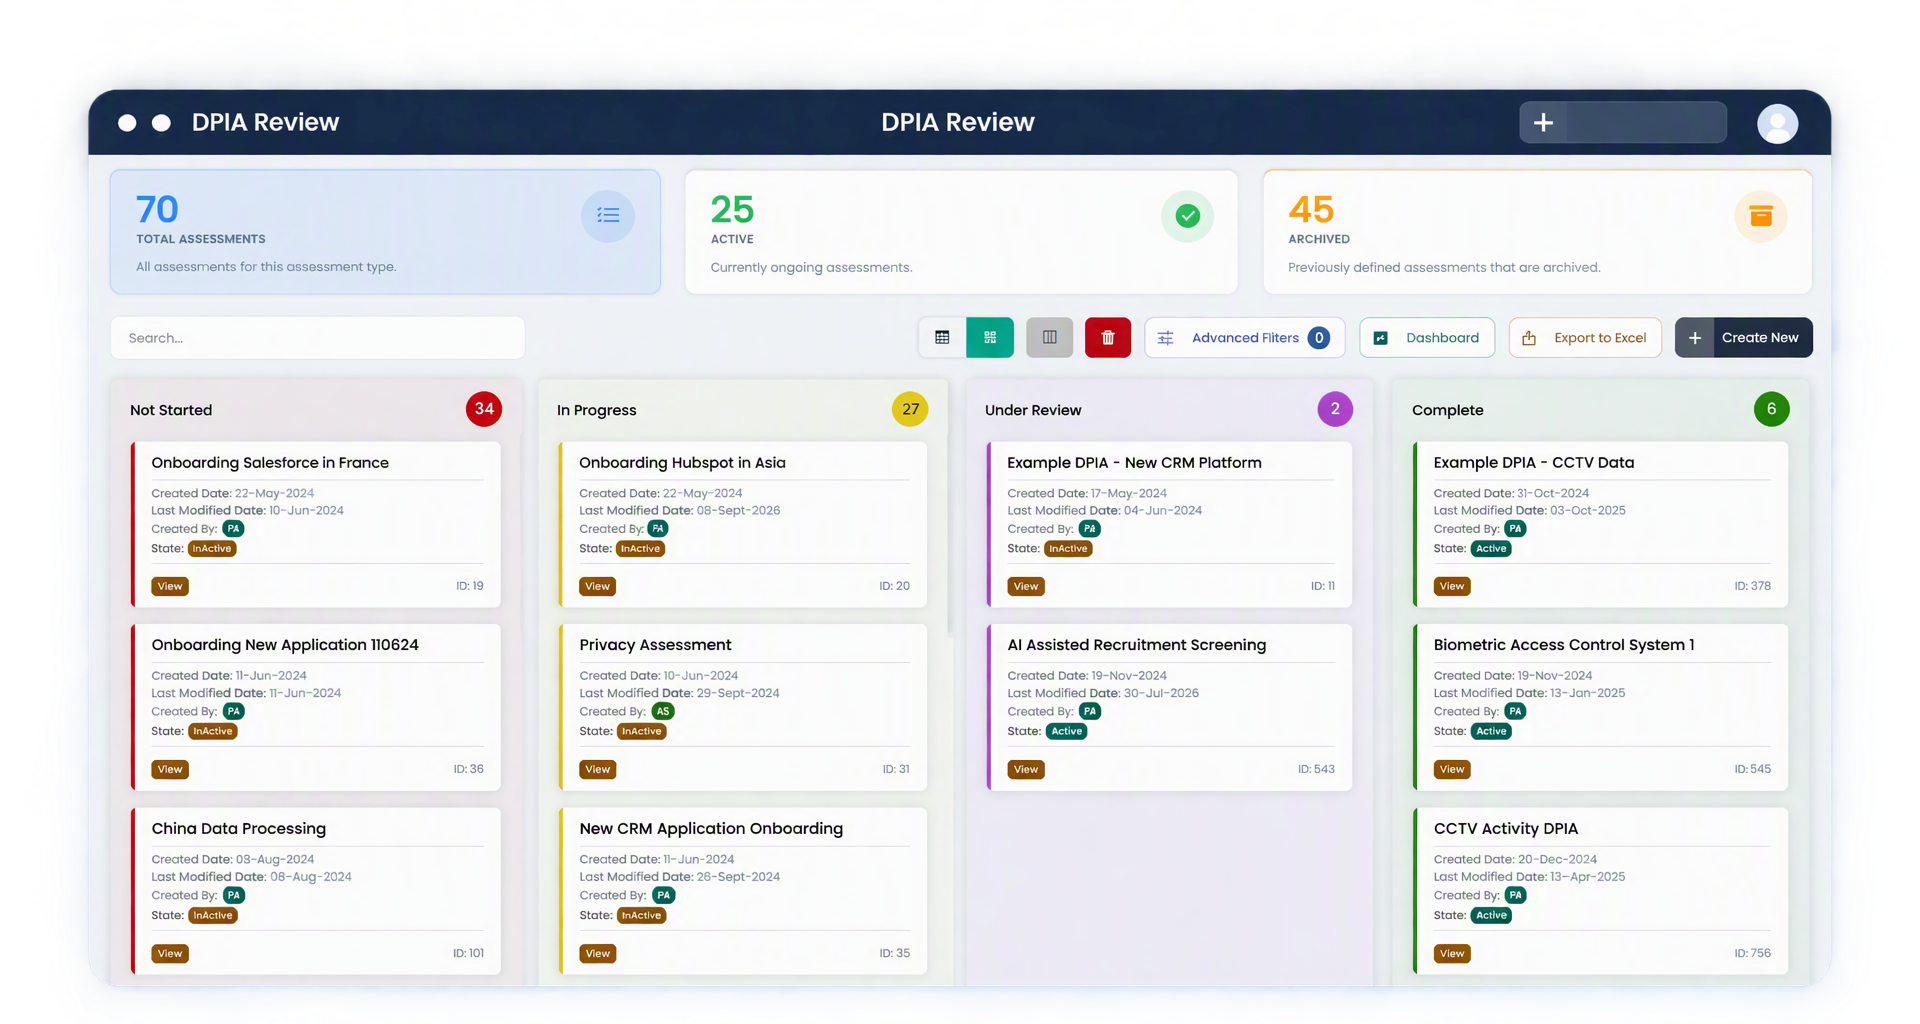Click the plus icon in header bar

1543,122
